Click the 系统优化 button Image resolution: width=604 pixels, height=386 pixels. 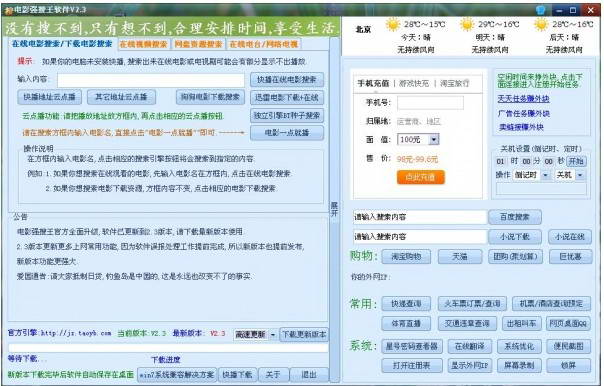pyautogui.click(x=519, y=346)
